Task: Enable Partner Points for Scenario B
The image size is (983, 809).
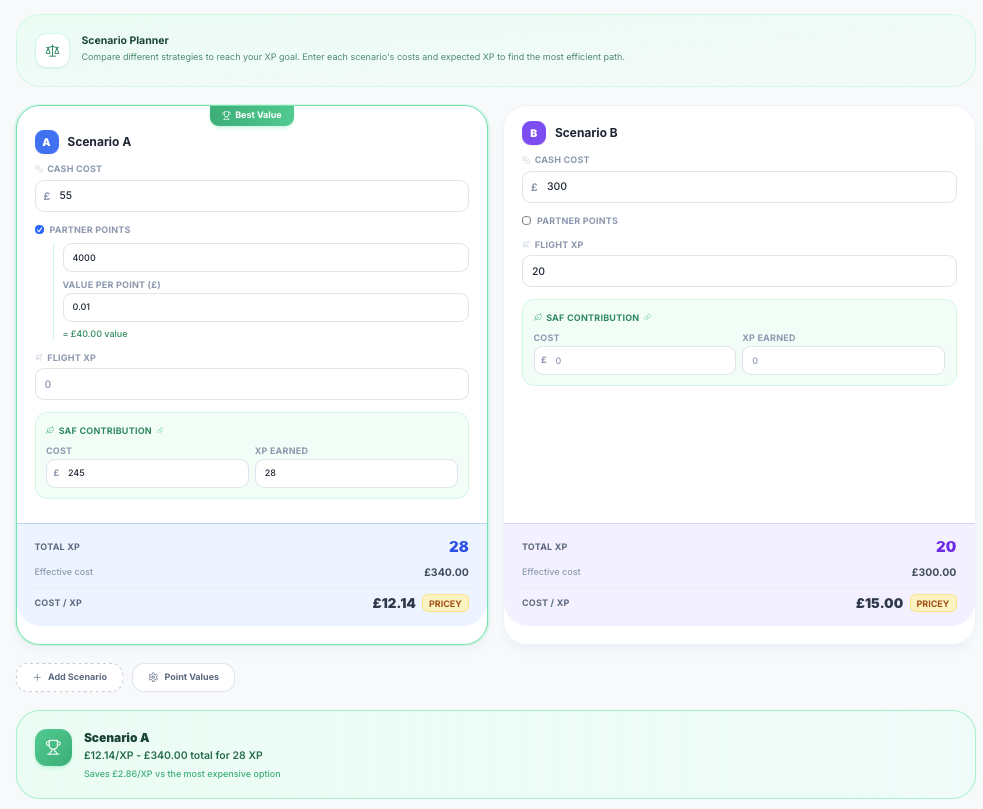Action: click(527, 221)
